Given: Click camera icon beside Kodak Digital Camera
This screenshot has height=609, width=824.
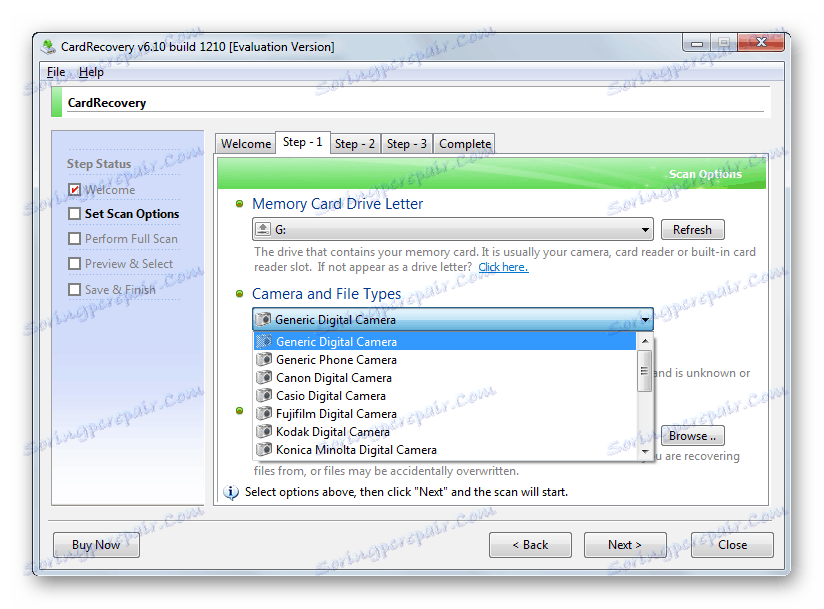Looking at the screenshot, I should (x=264, y=431).
